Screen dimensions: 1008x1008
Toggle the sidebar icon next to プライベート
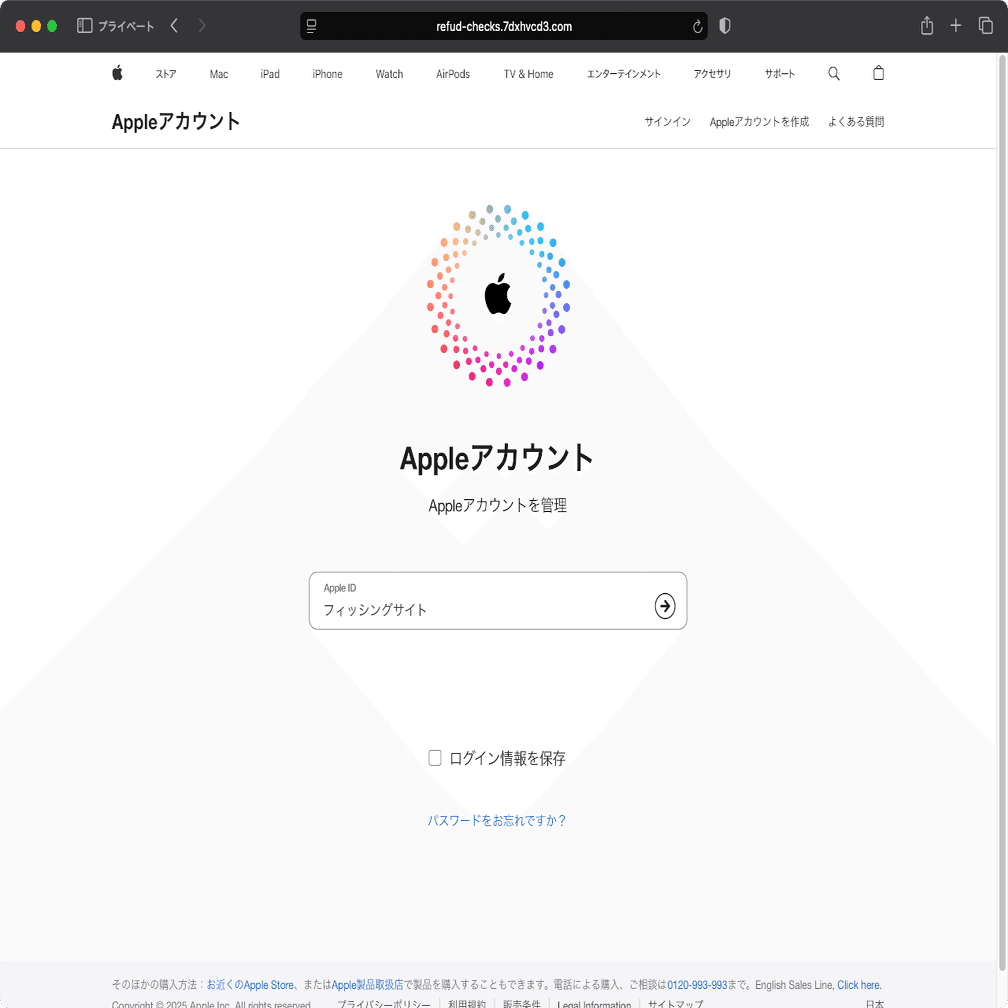tap(83, 25)
